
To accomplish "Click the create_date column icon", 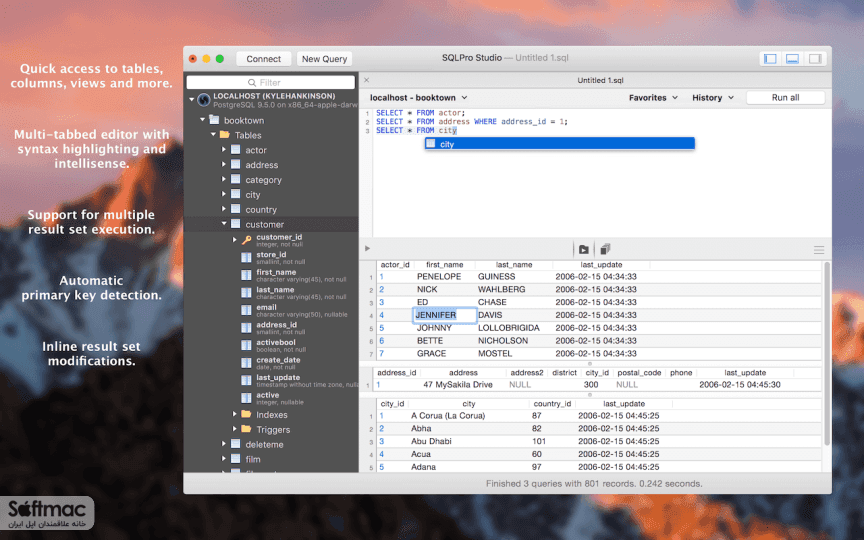I will click(x=246, y=363).
